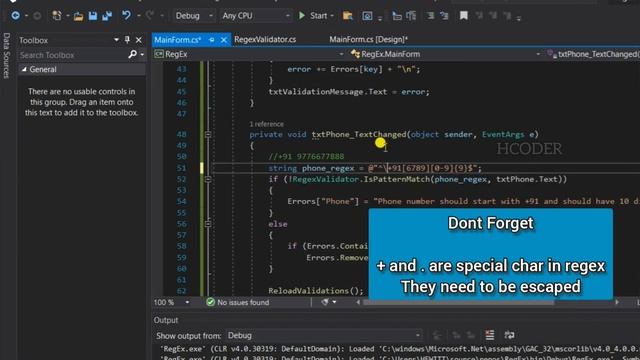This screenshot has height=360, width=640.
Task: Click the Increase Indent toolbar icon
Action: [411, 16]
